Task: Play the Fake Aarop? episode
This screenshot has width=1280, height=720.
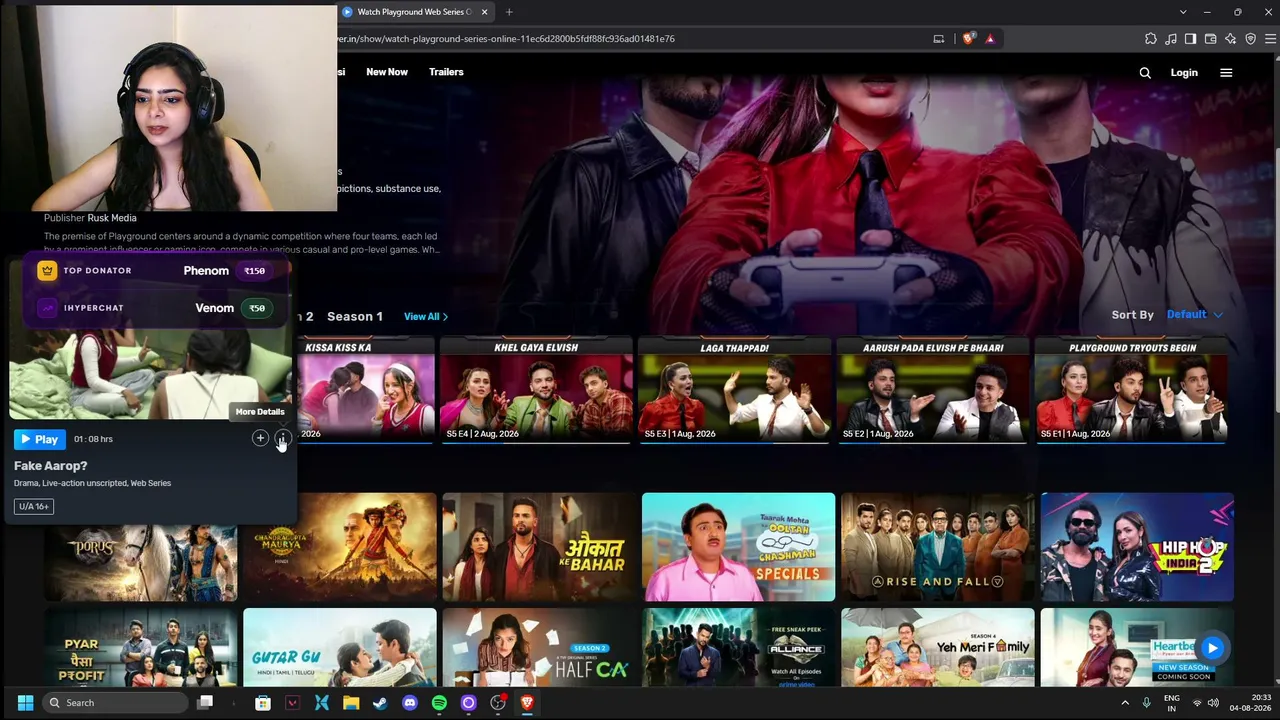Action: 40,439
